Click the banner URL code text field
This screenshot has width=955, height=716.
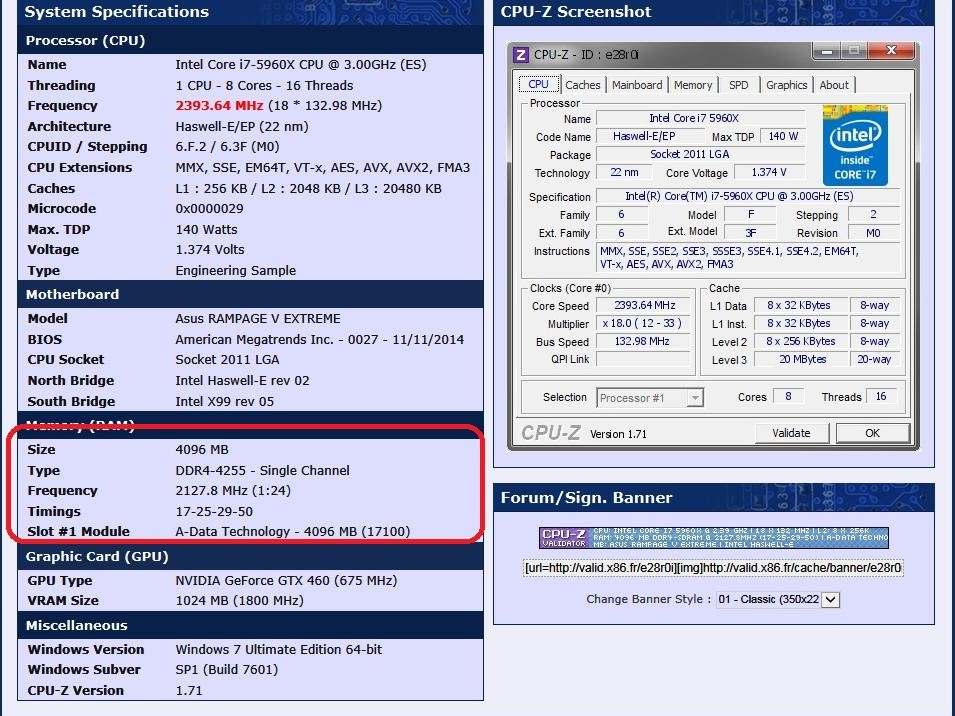pyautogui.click(x=713, y=568)
